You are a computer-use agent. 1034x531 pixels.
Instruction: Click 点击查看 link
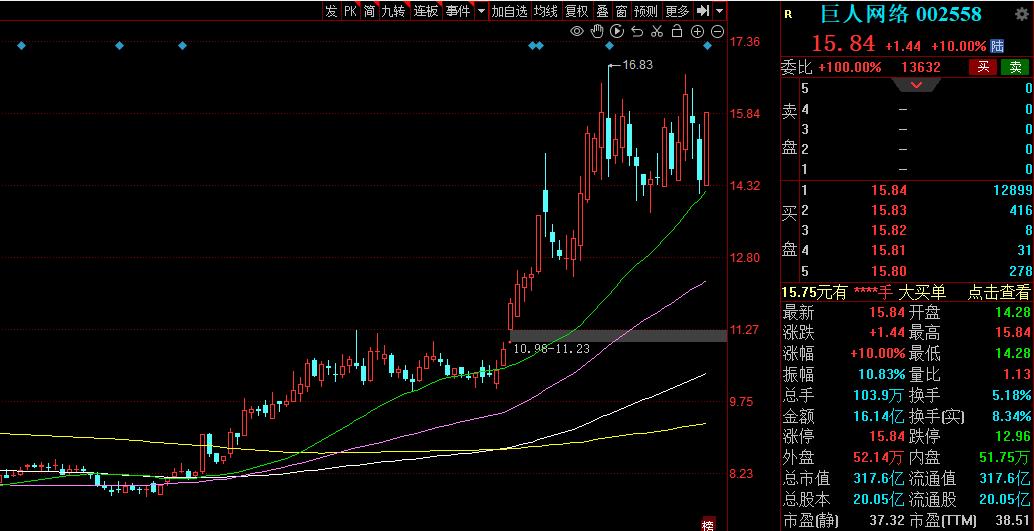click(998, 292)
